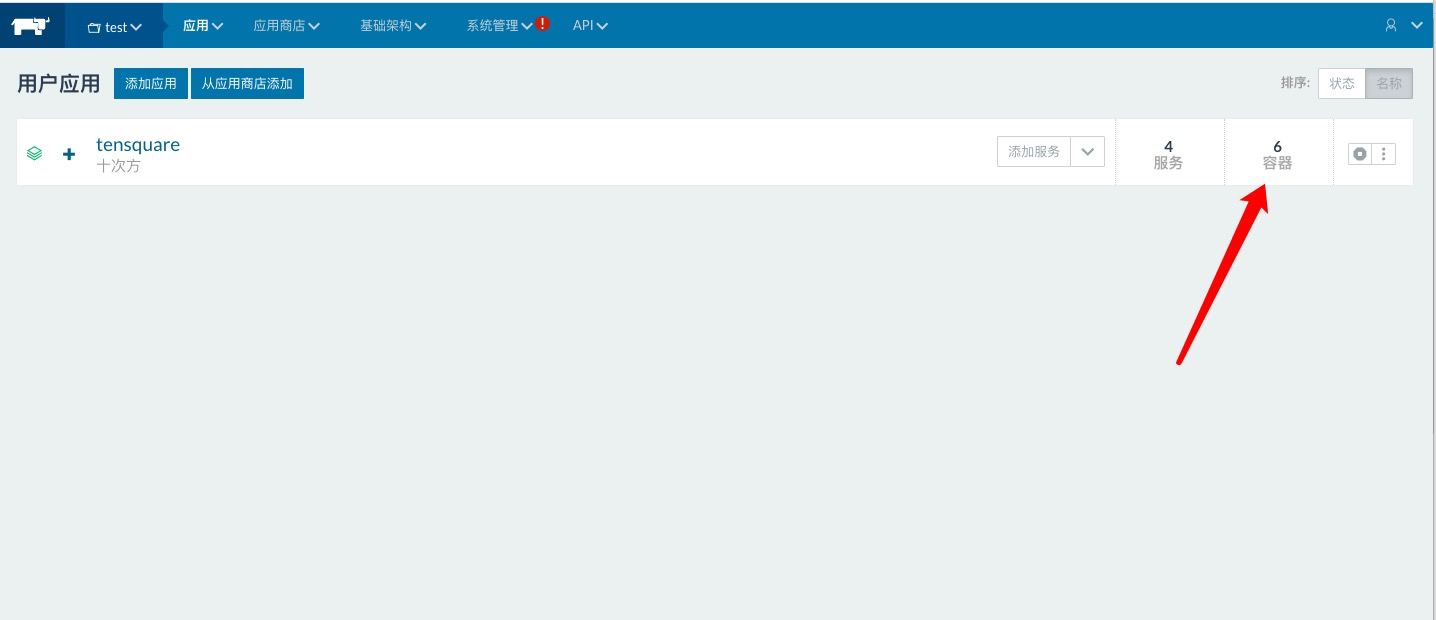
Task: Open the API menu
Action: pos(590,26)
